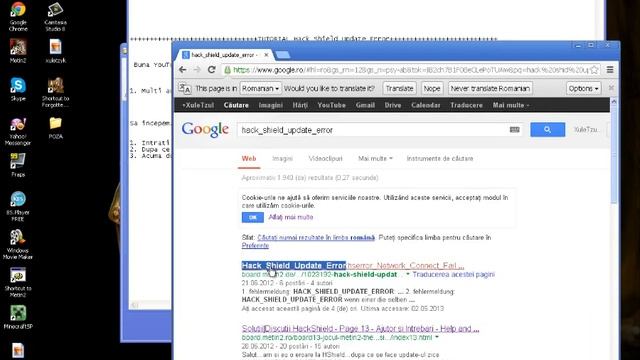Click Chrome forward arrow button

point(197,70)
